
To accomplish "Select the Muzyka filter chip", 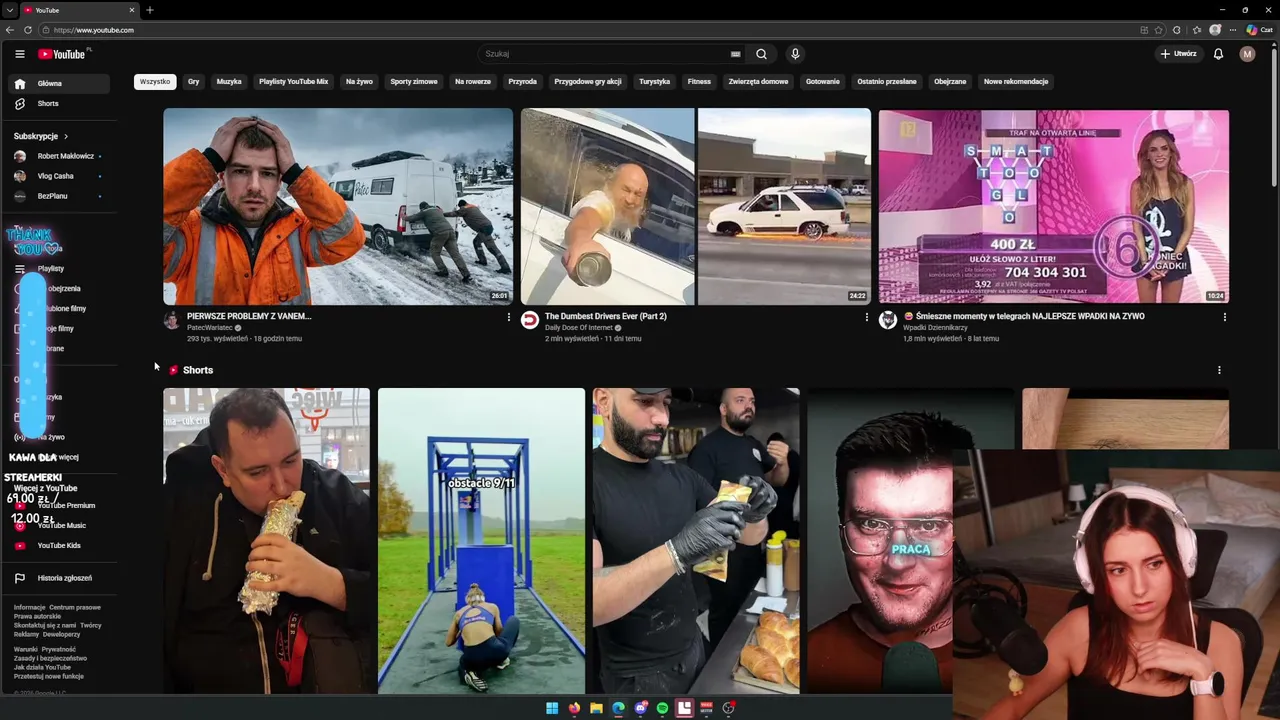I will click(229, 82).
